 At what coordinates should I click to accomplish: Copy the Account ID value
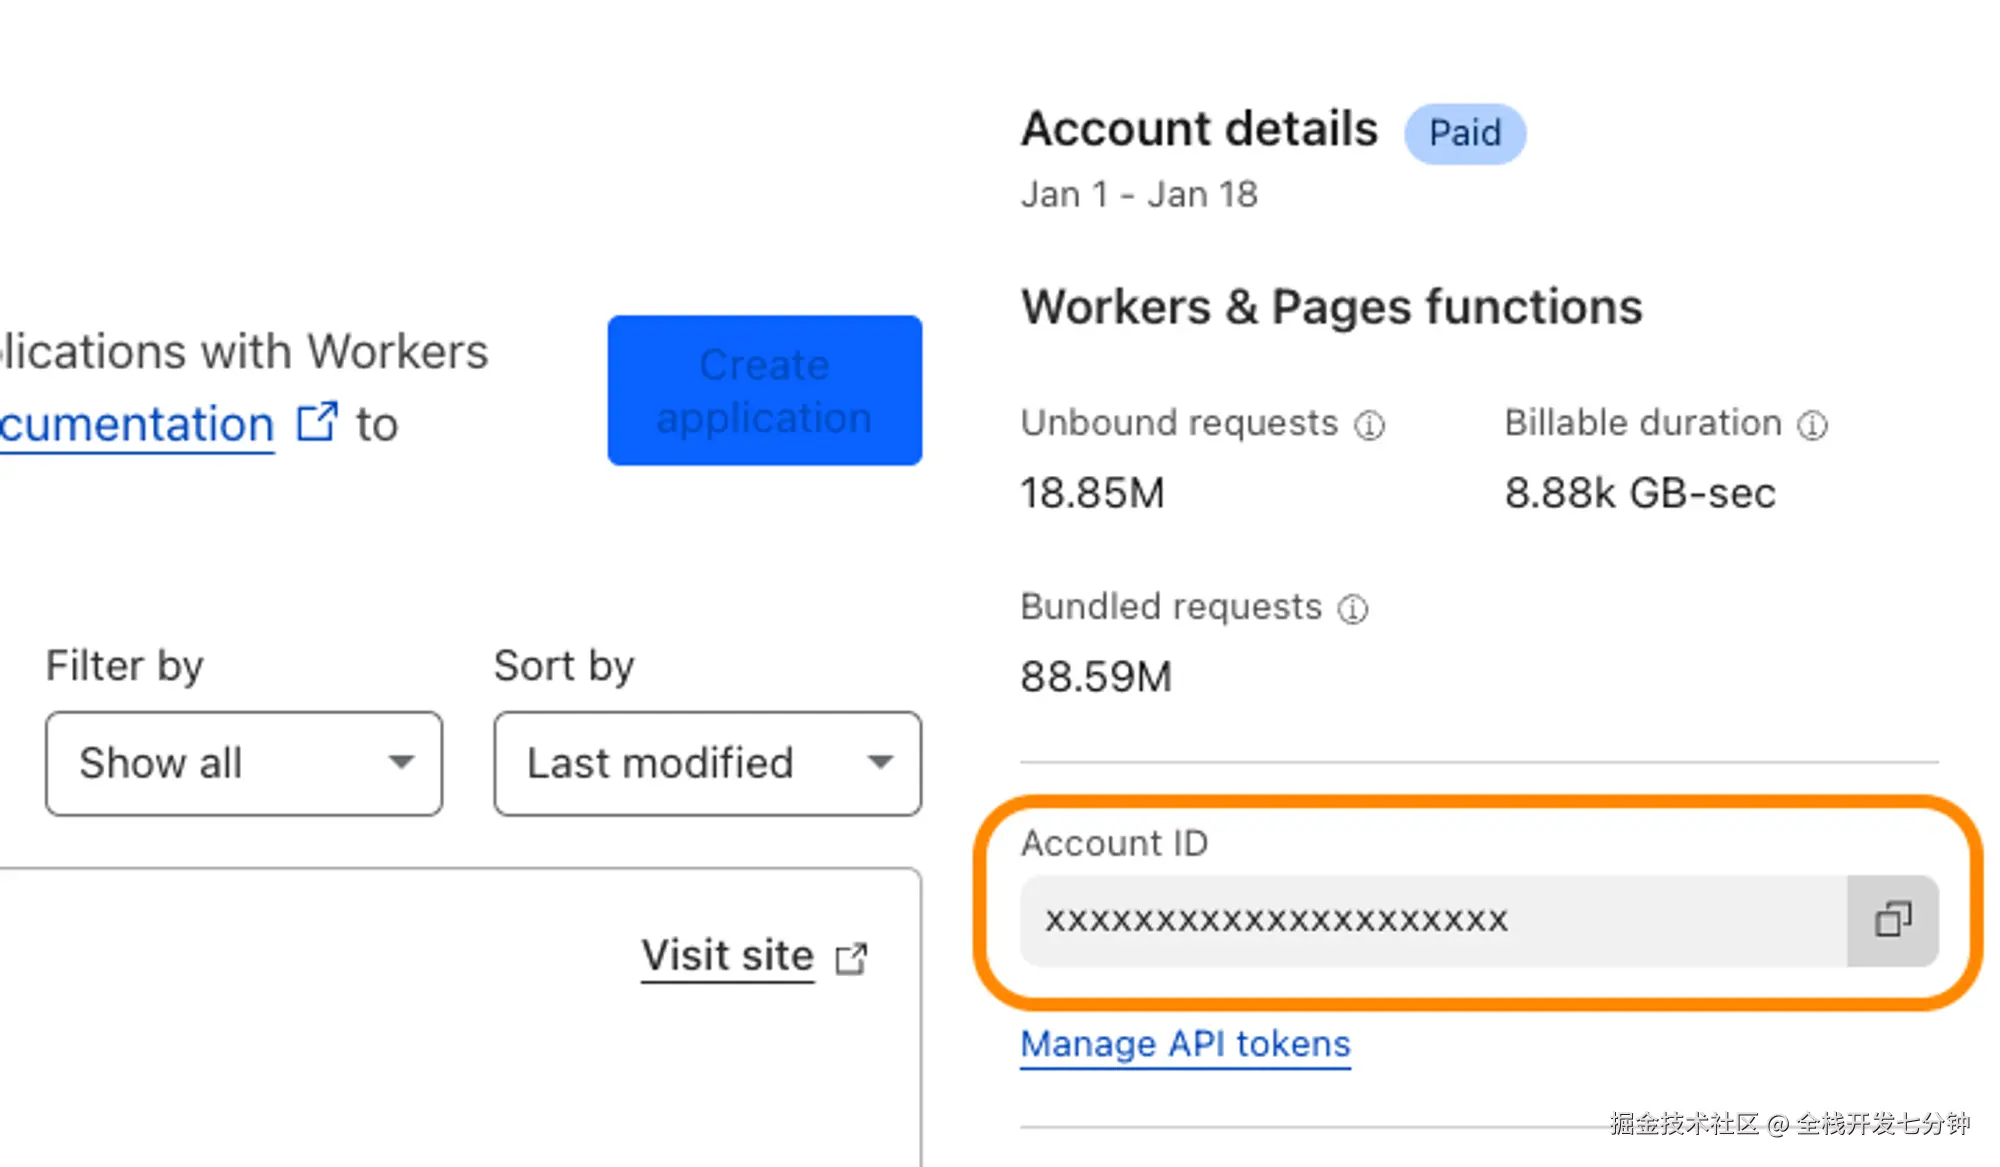click(x=1892, y=919)
